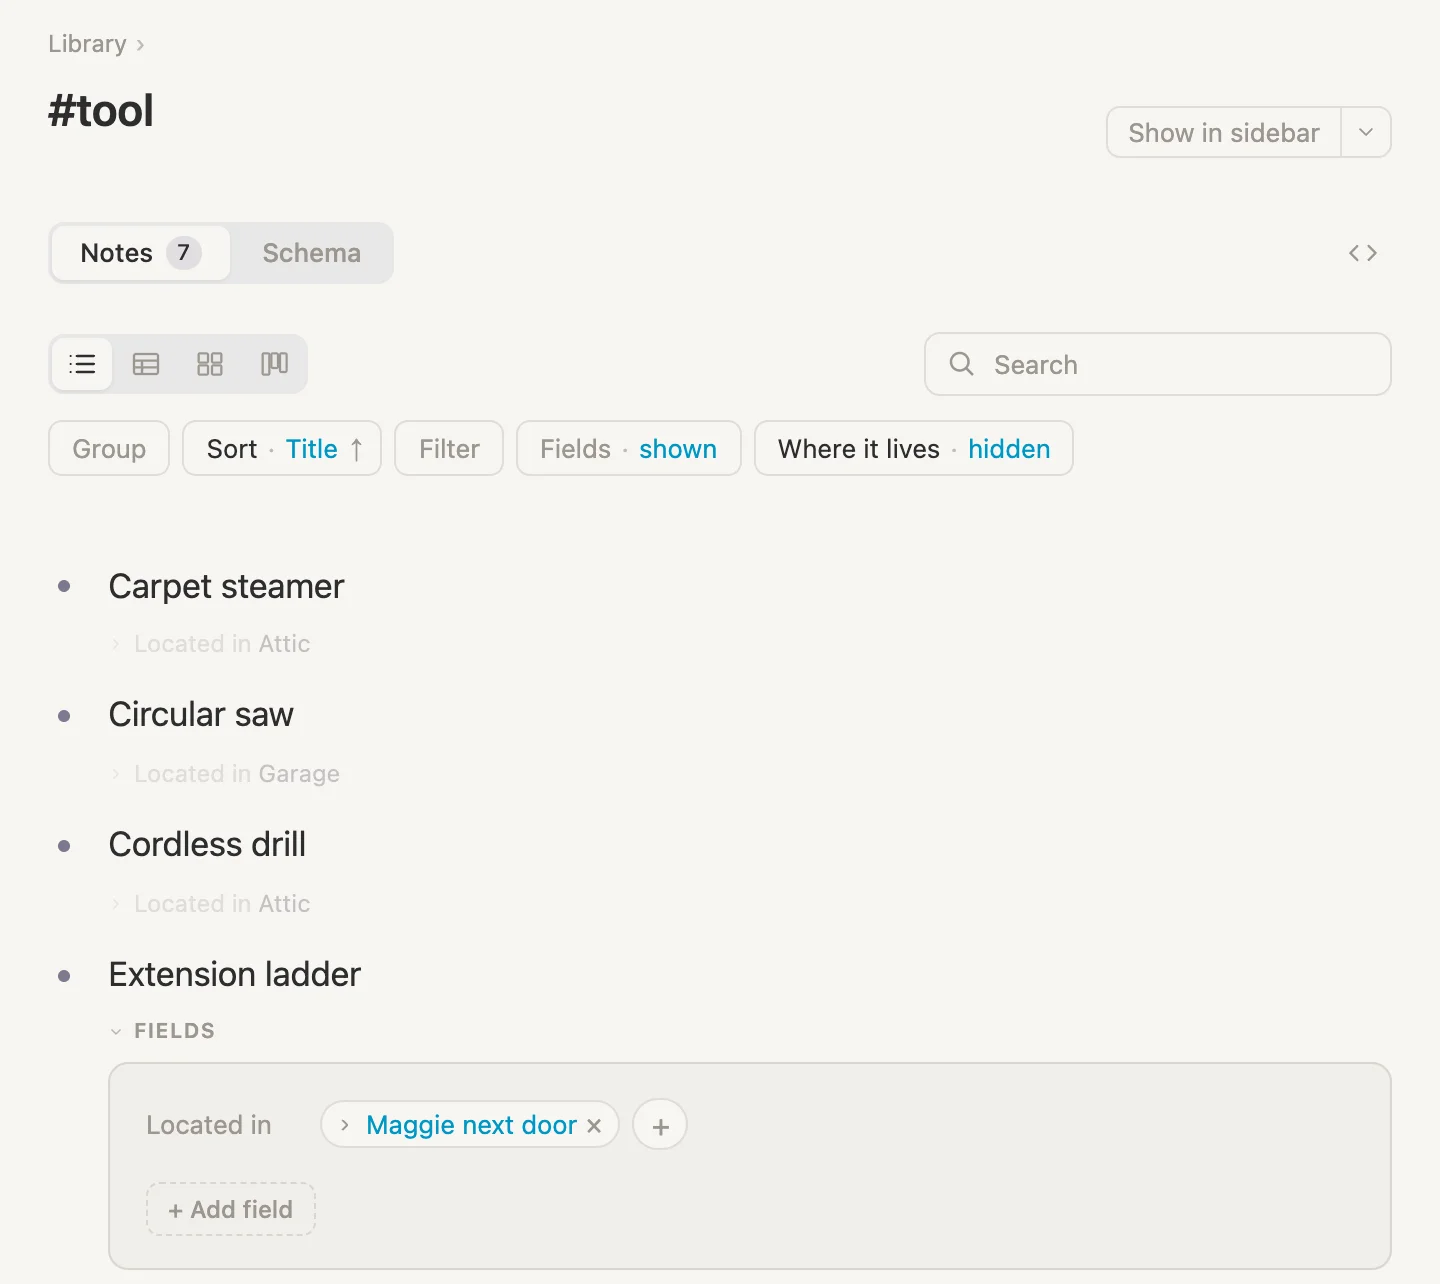1440x1284 pixels.
Task: Expand the Maggie next door chip
Action: [x=344, y=1125]
